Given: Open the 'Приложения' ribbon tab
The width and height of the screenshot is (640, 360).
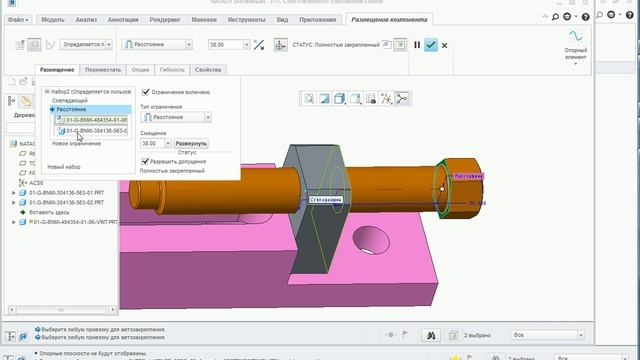Looking at the screenshot, I should (x=318, y=20).
